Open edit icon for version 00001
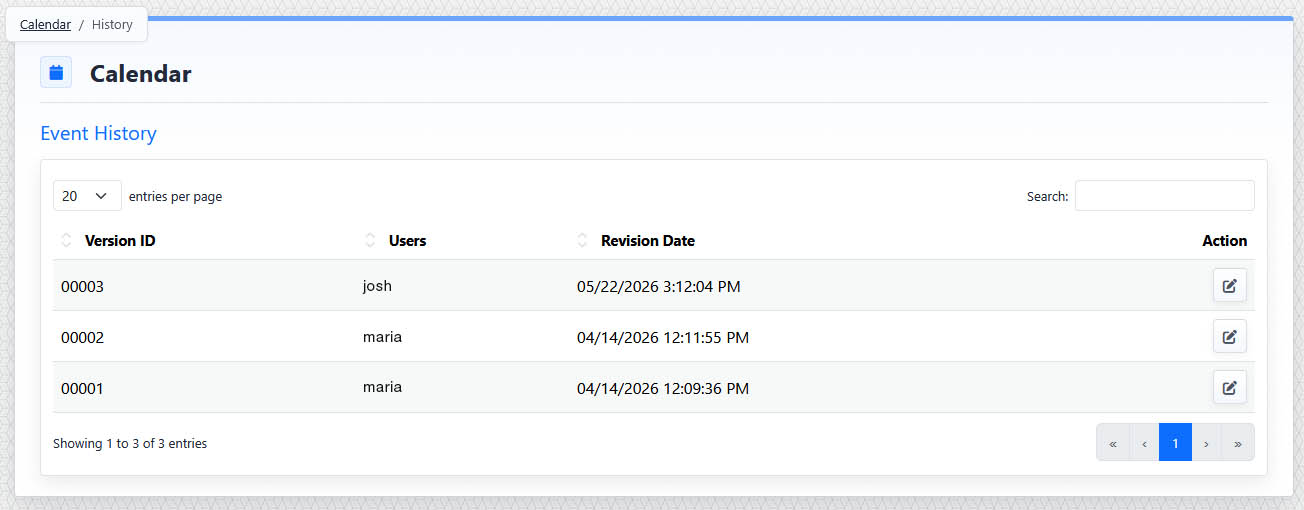The width and height of the screenshot is (1304, 510). click(x=1229, y=387)
